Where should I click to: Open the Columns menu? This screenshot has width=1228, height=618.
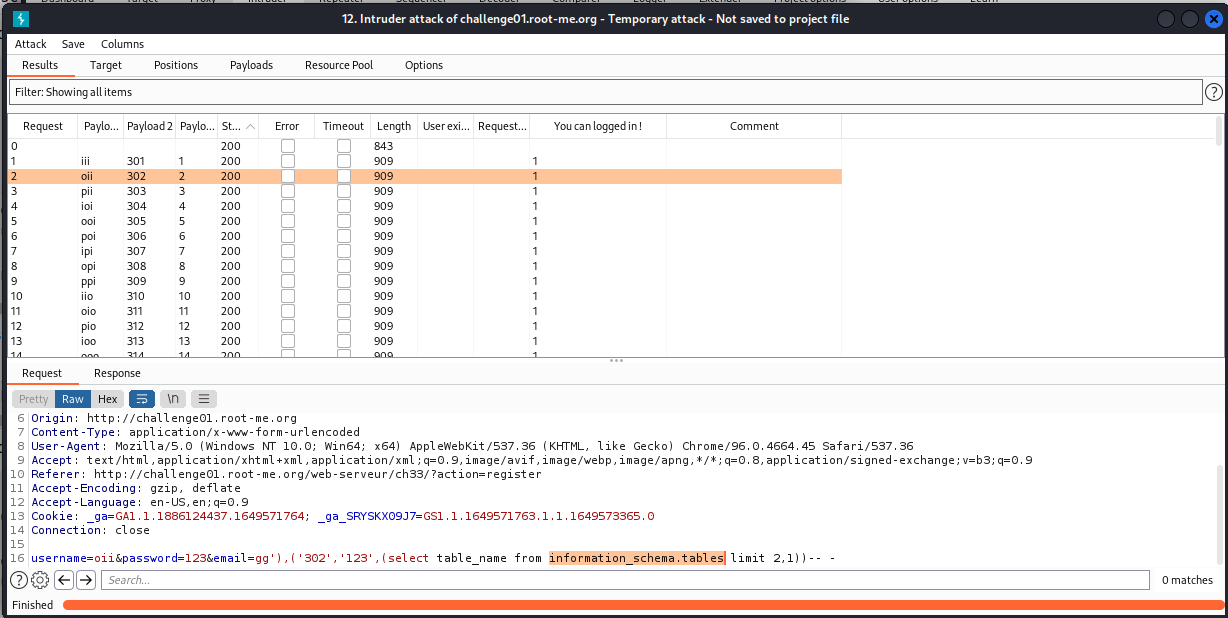tap(123, 44)
